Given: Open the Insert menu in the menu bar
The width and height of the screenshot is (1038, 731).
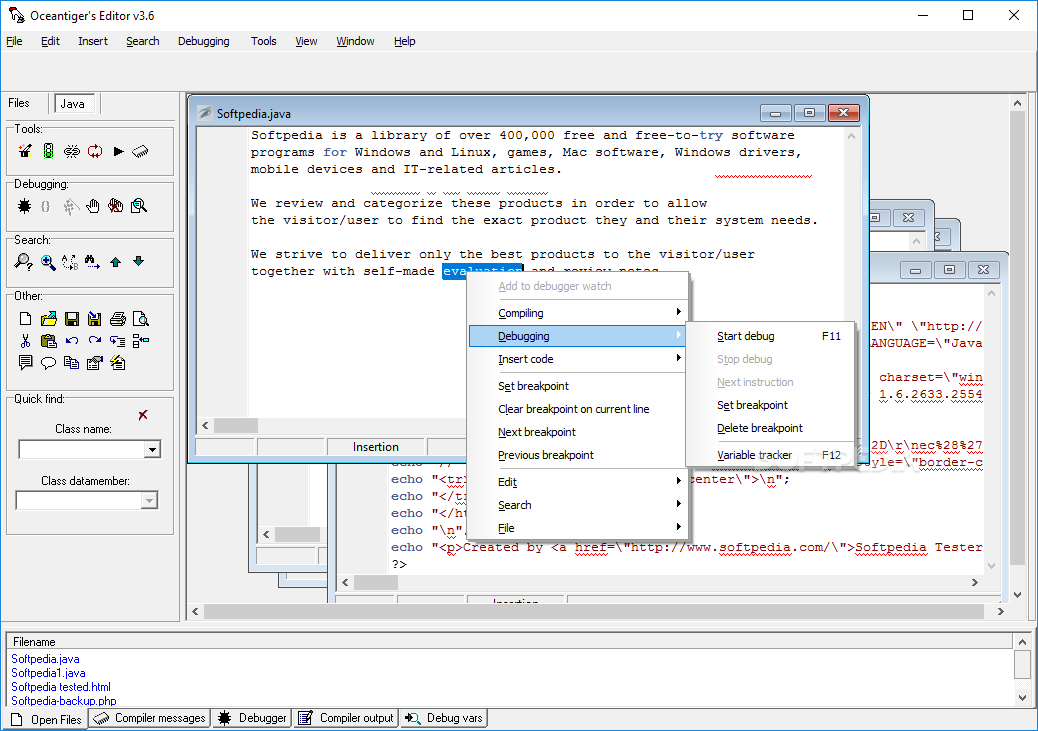Looking at the screenshot, I should point(93,41).
